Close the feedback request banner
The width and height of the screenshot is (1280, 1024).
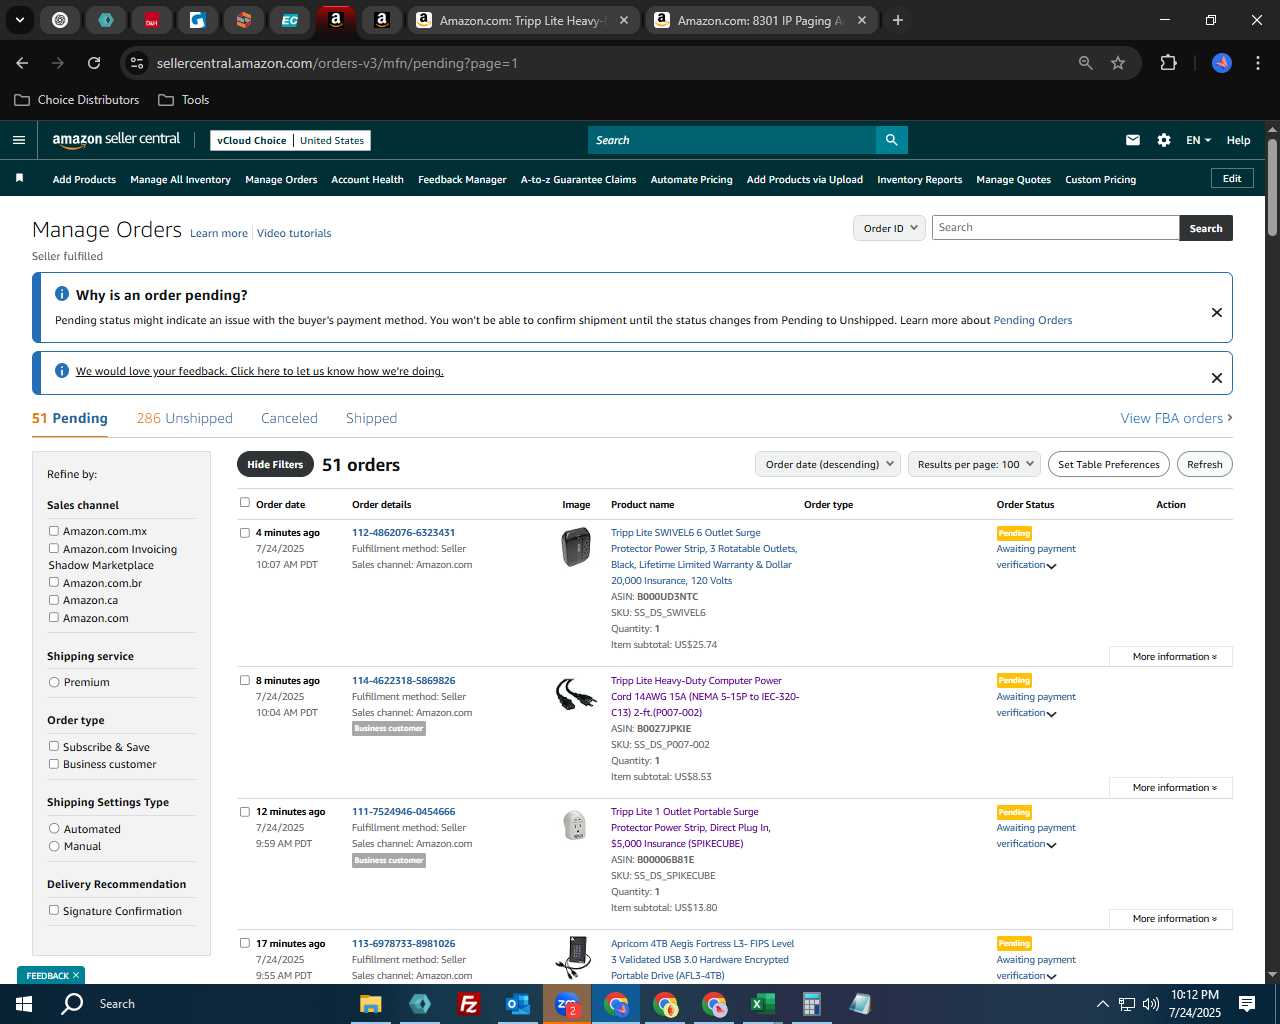pos(1217,378)
